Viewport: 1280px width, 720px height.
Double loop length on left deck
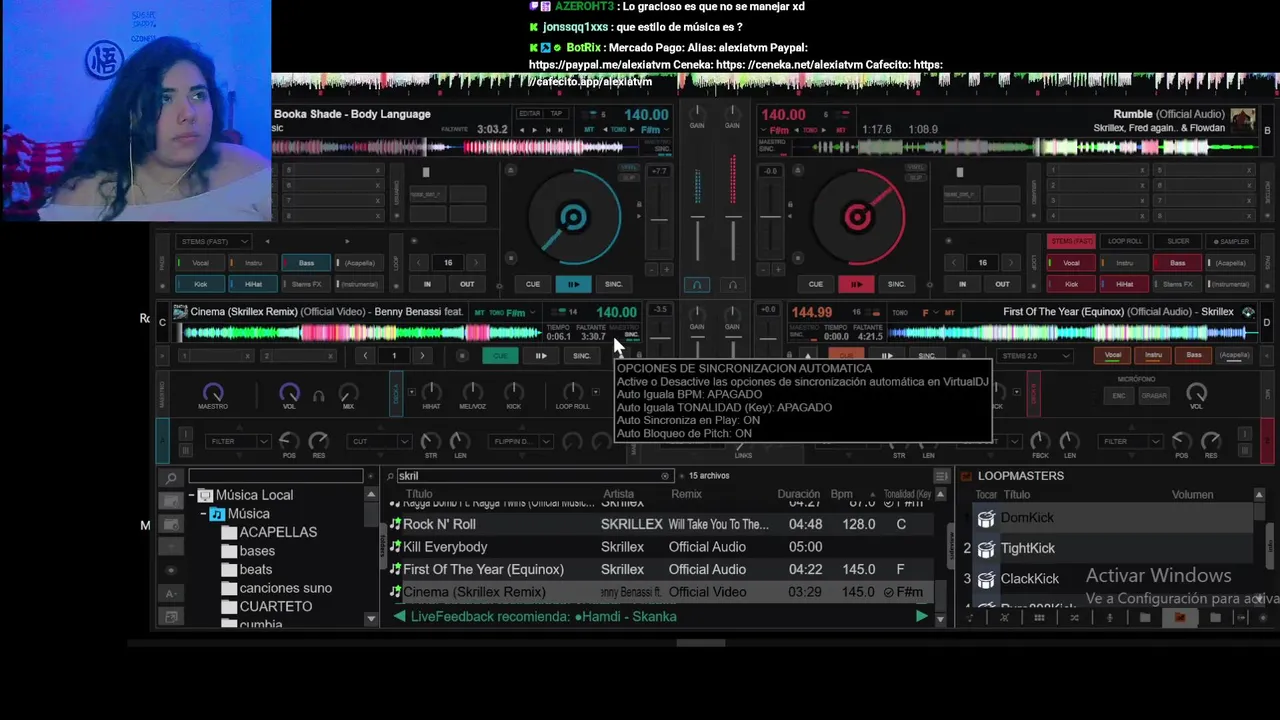click(476, 263)
